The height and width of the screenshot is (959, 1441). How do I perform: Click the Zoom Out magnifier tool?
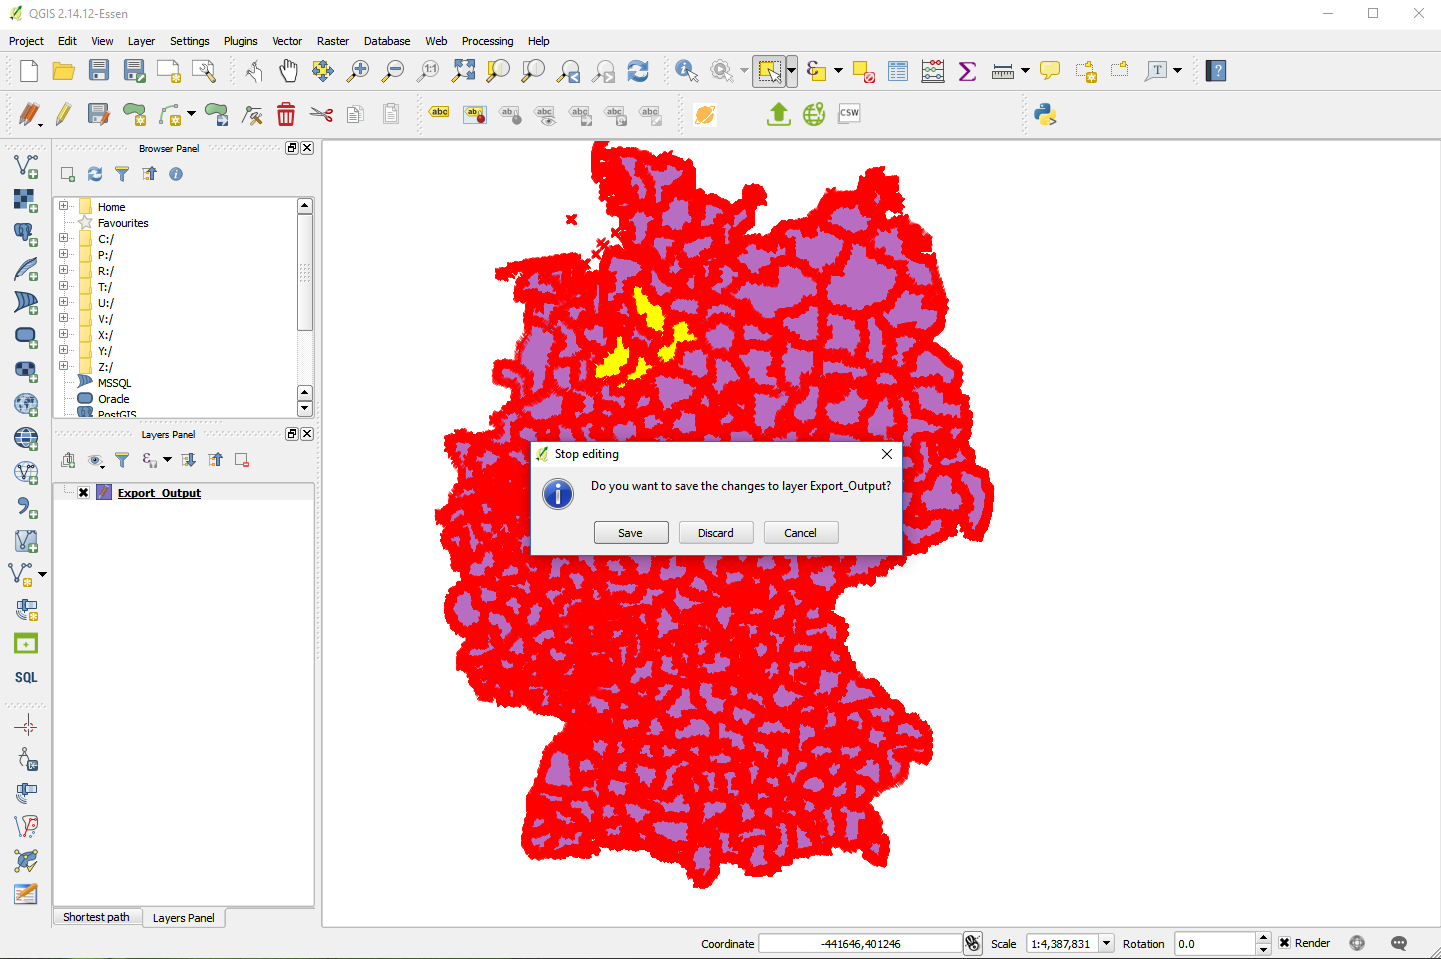(393, 71)
